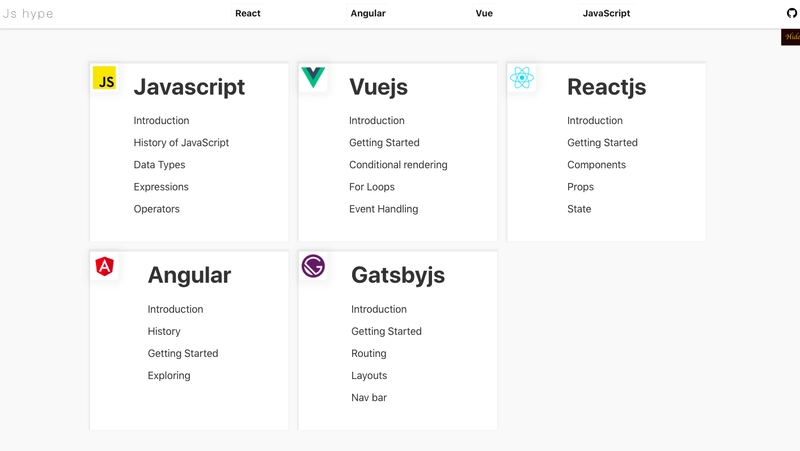The image size is (800, 451).
Task: Open Introduction under Reactjs
Action: pyautogui.click(x=595, y=120)
